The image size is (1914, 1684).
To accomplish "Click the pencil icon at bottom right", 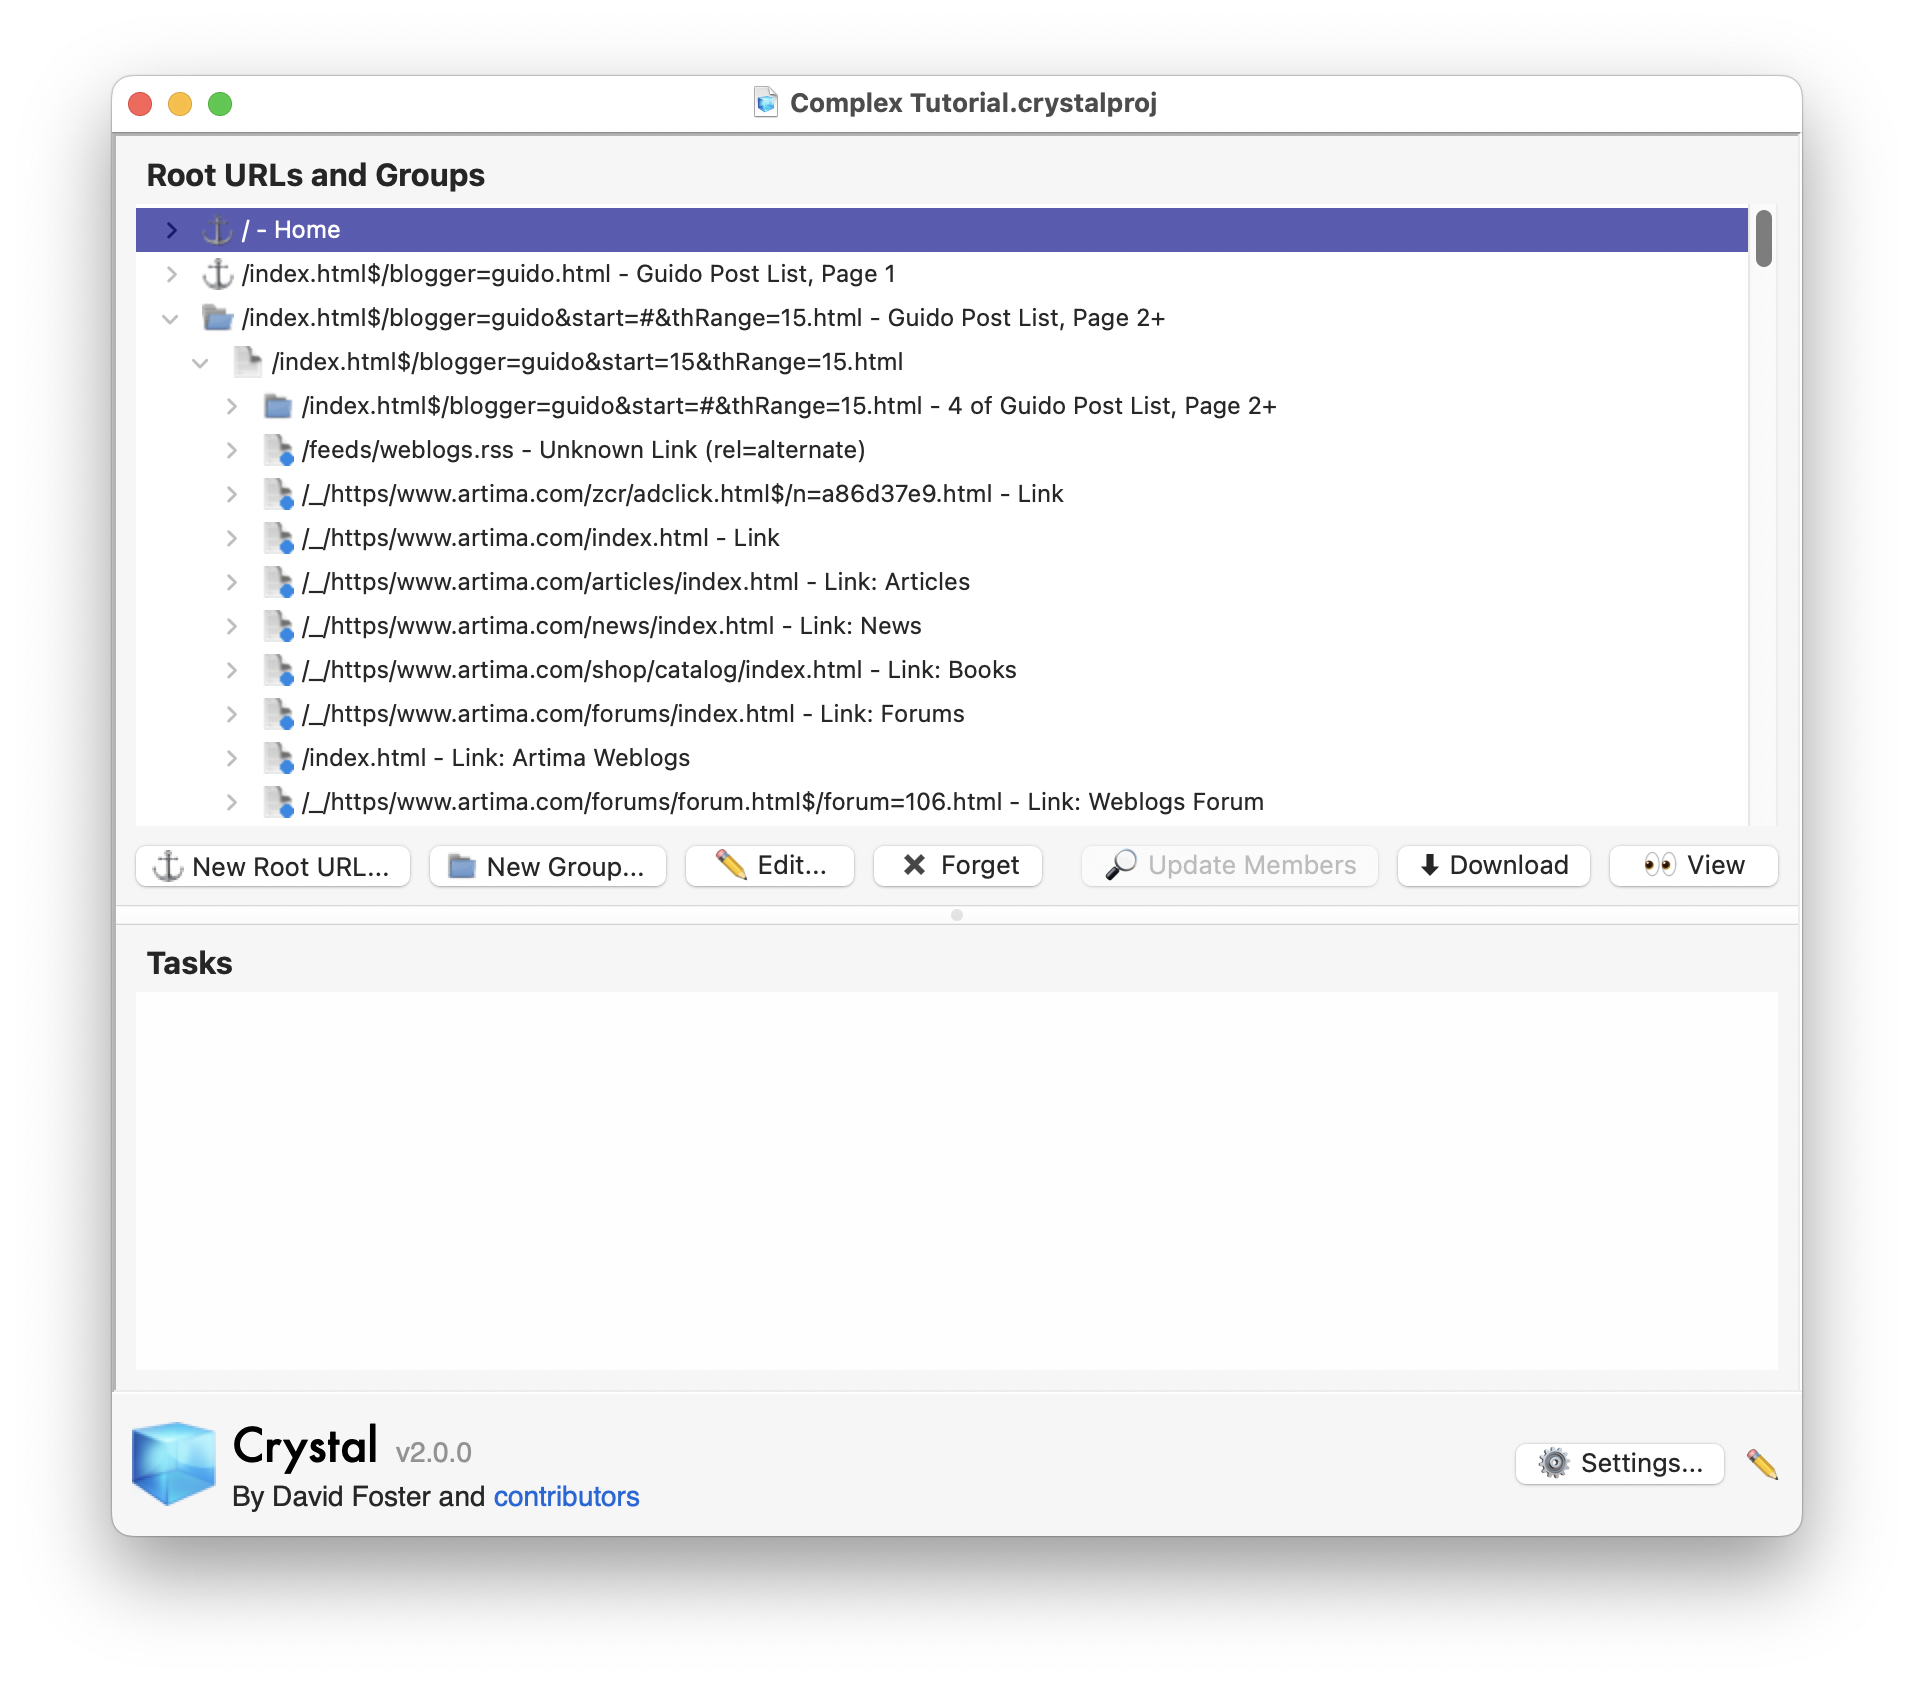I will 1763,1463.
